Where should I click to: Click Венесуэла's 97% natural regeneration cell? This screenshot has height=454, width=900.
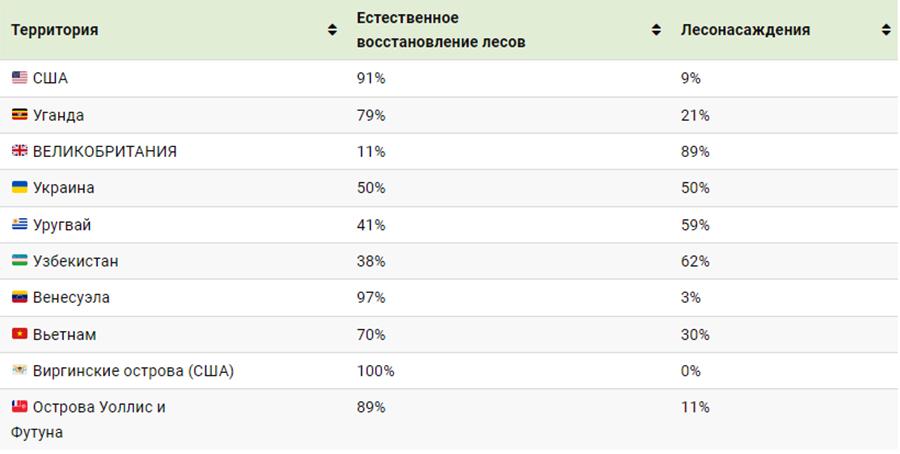[x=371, y=297]
